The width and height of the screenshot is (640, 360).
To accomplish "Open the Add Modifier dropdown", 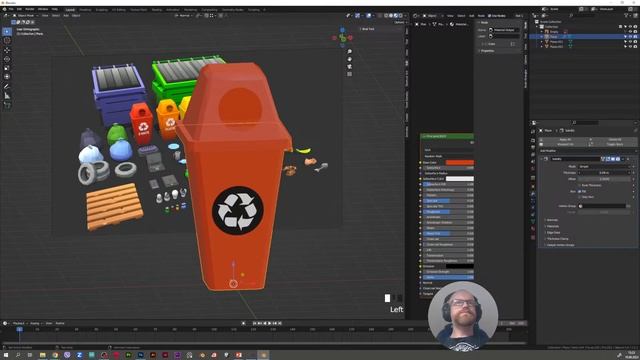I will click(588, 151).
